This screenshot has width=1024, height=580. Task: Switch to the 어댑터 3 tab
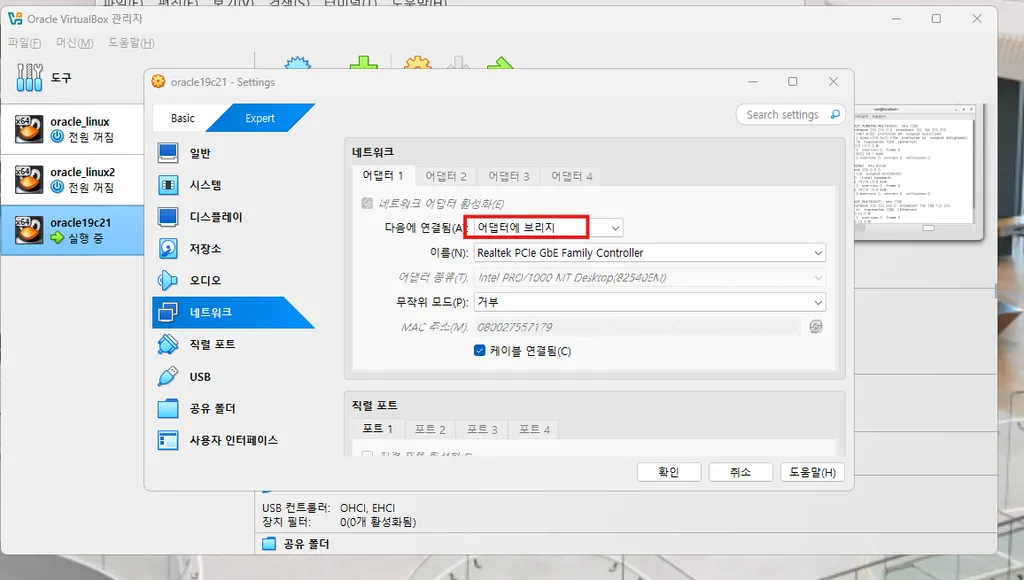tap(509, 176)
